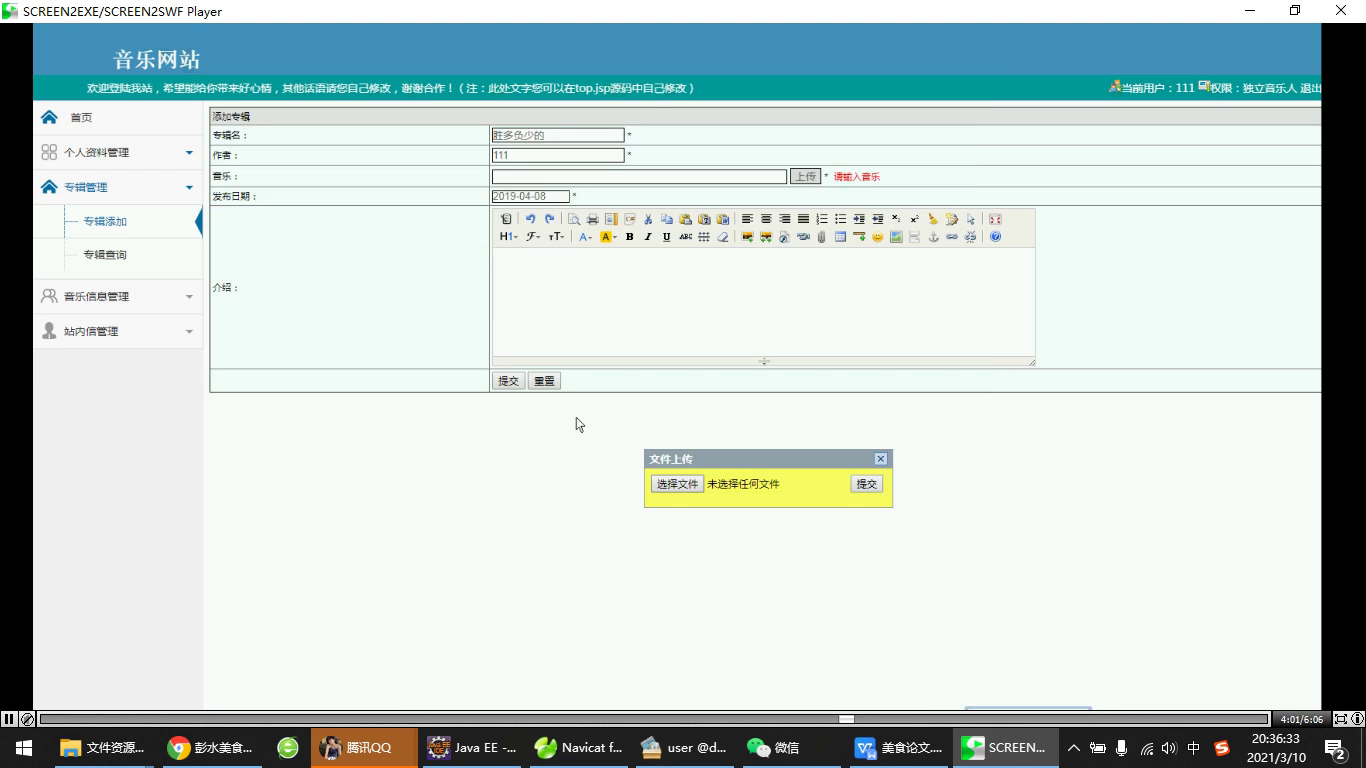Image resolution: width=1366 pixels, height=768 pixels.
Task: Click the print icon in editor toolbar
Action: pyautogui.click(x=592, y=219)
